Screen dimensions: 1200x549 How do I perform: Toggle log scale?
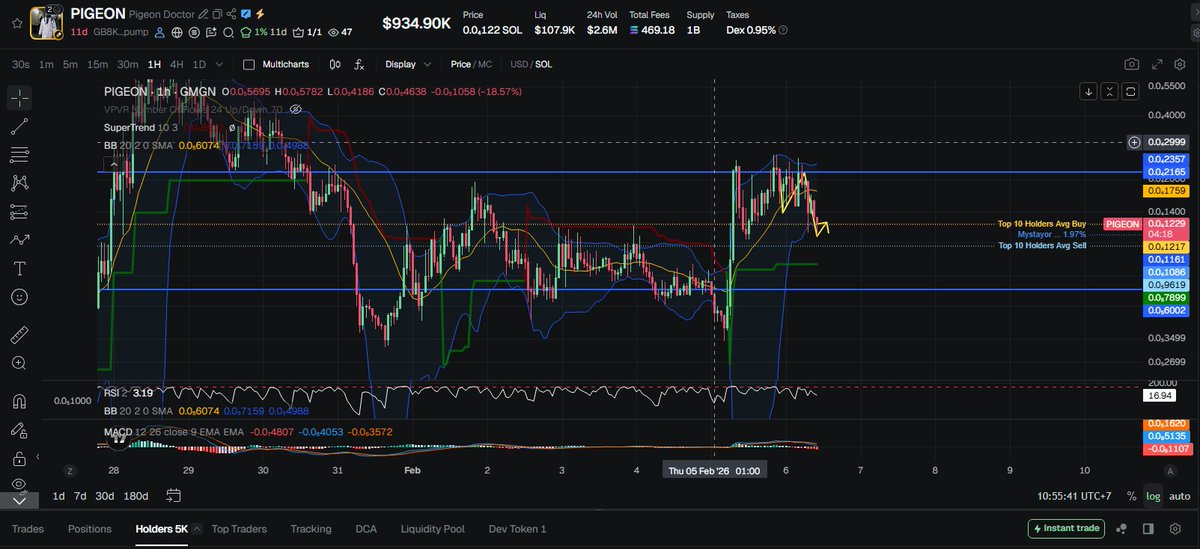coord(1153,496)
